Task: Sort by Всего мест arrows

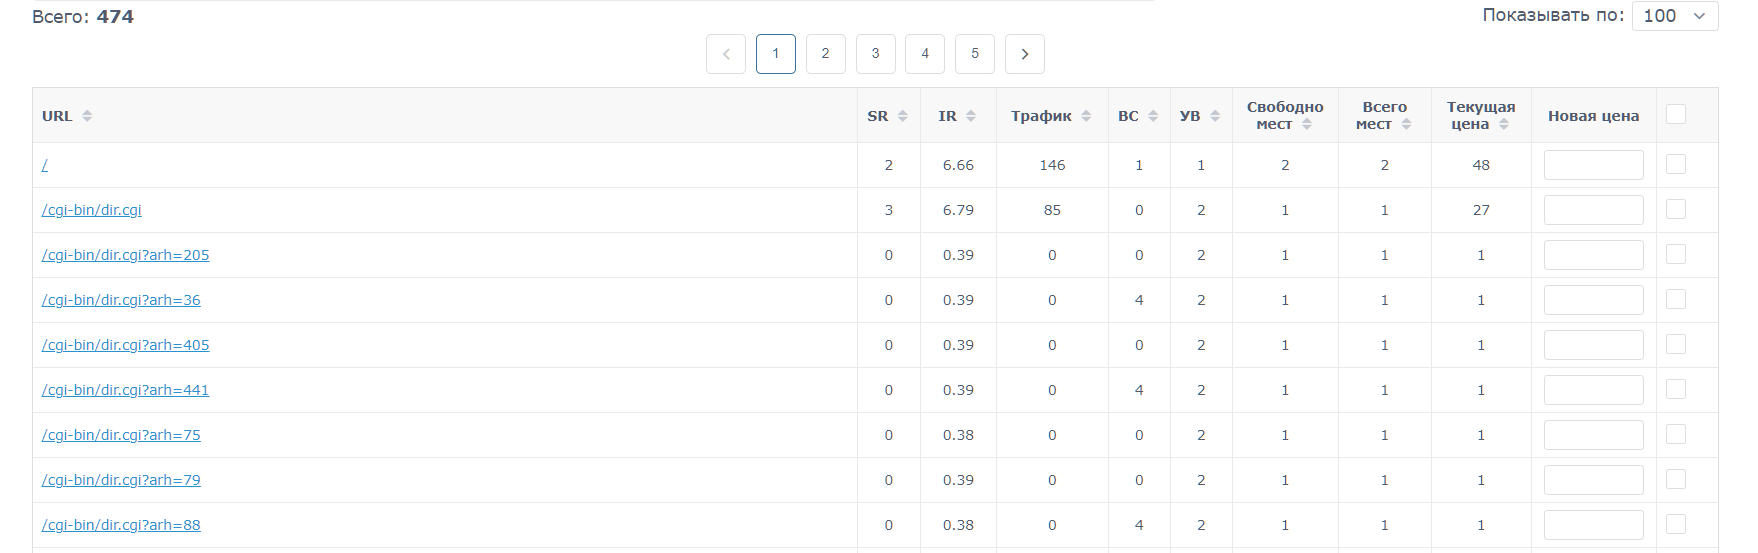Action: [x=1406, y=124]
